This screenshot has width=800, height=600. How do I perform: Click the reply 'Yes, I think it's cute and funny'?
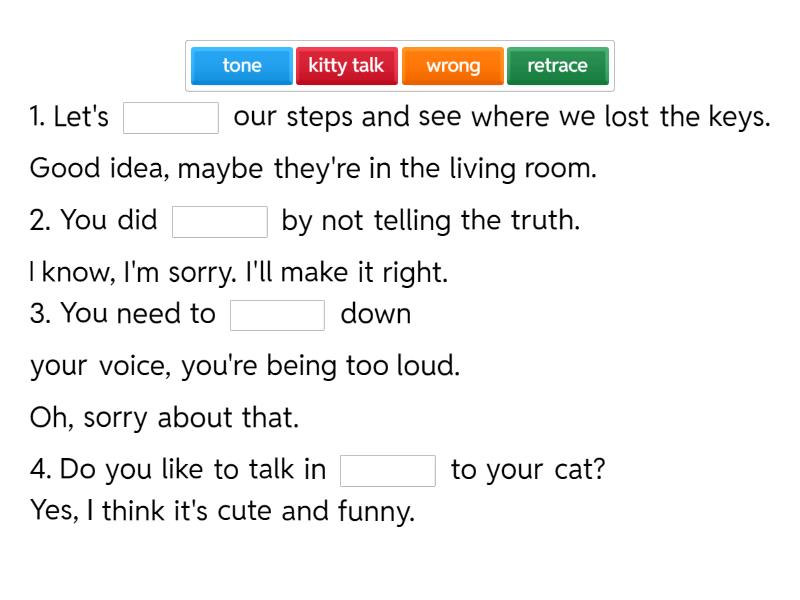pos(222,512)
